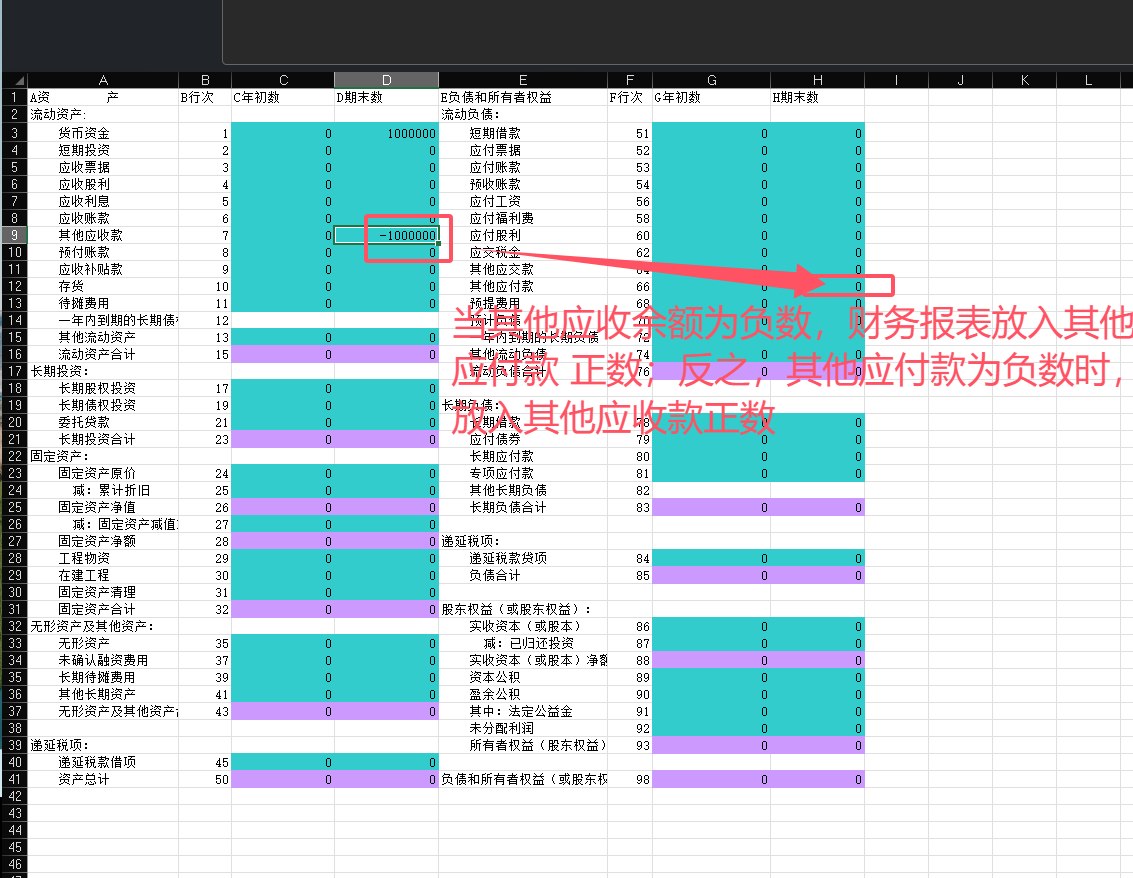Select column A header
The width and height of the screenshot is (1133, 878).
coord(103,80)
